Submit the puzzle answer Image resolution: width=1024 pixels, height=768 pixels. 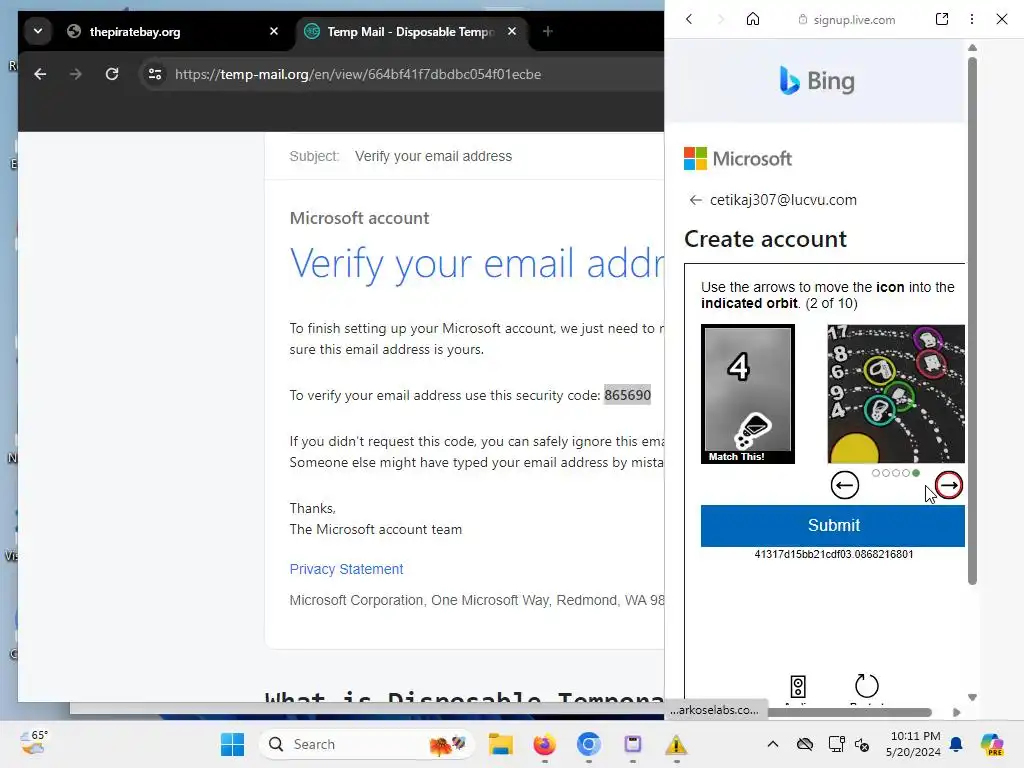point(833,525)
